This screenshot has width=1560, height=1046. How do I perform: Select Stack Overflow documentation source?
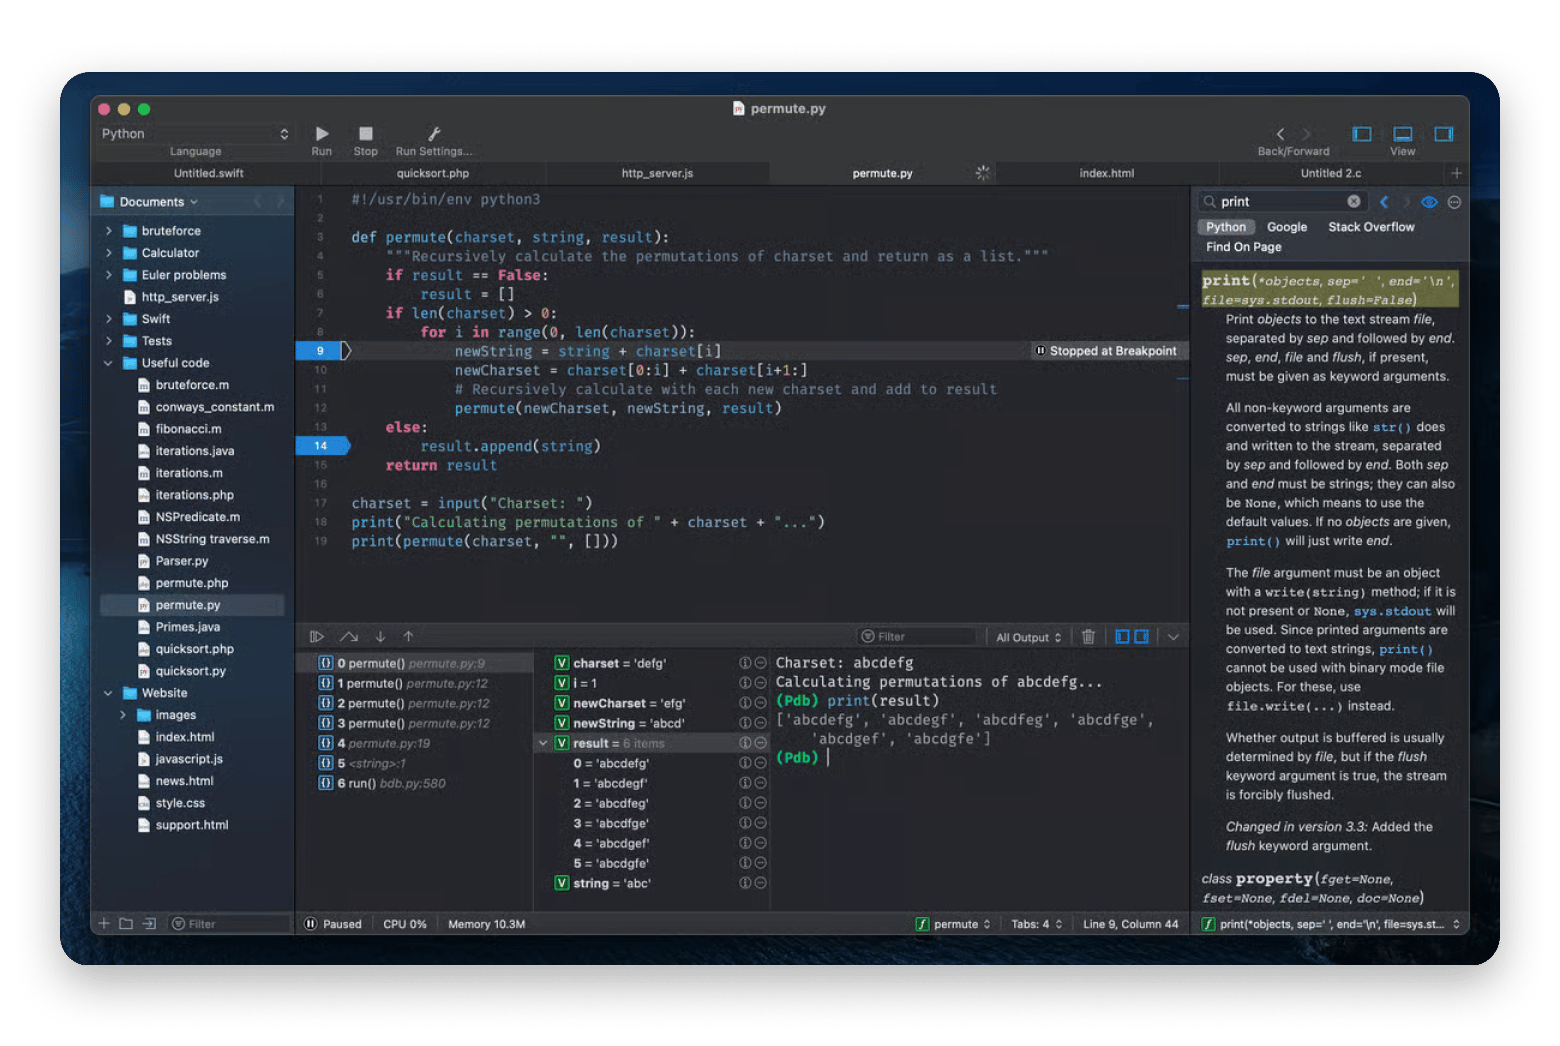[1371, 227]
